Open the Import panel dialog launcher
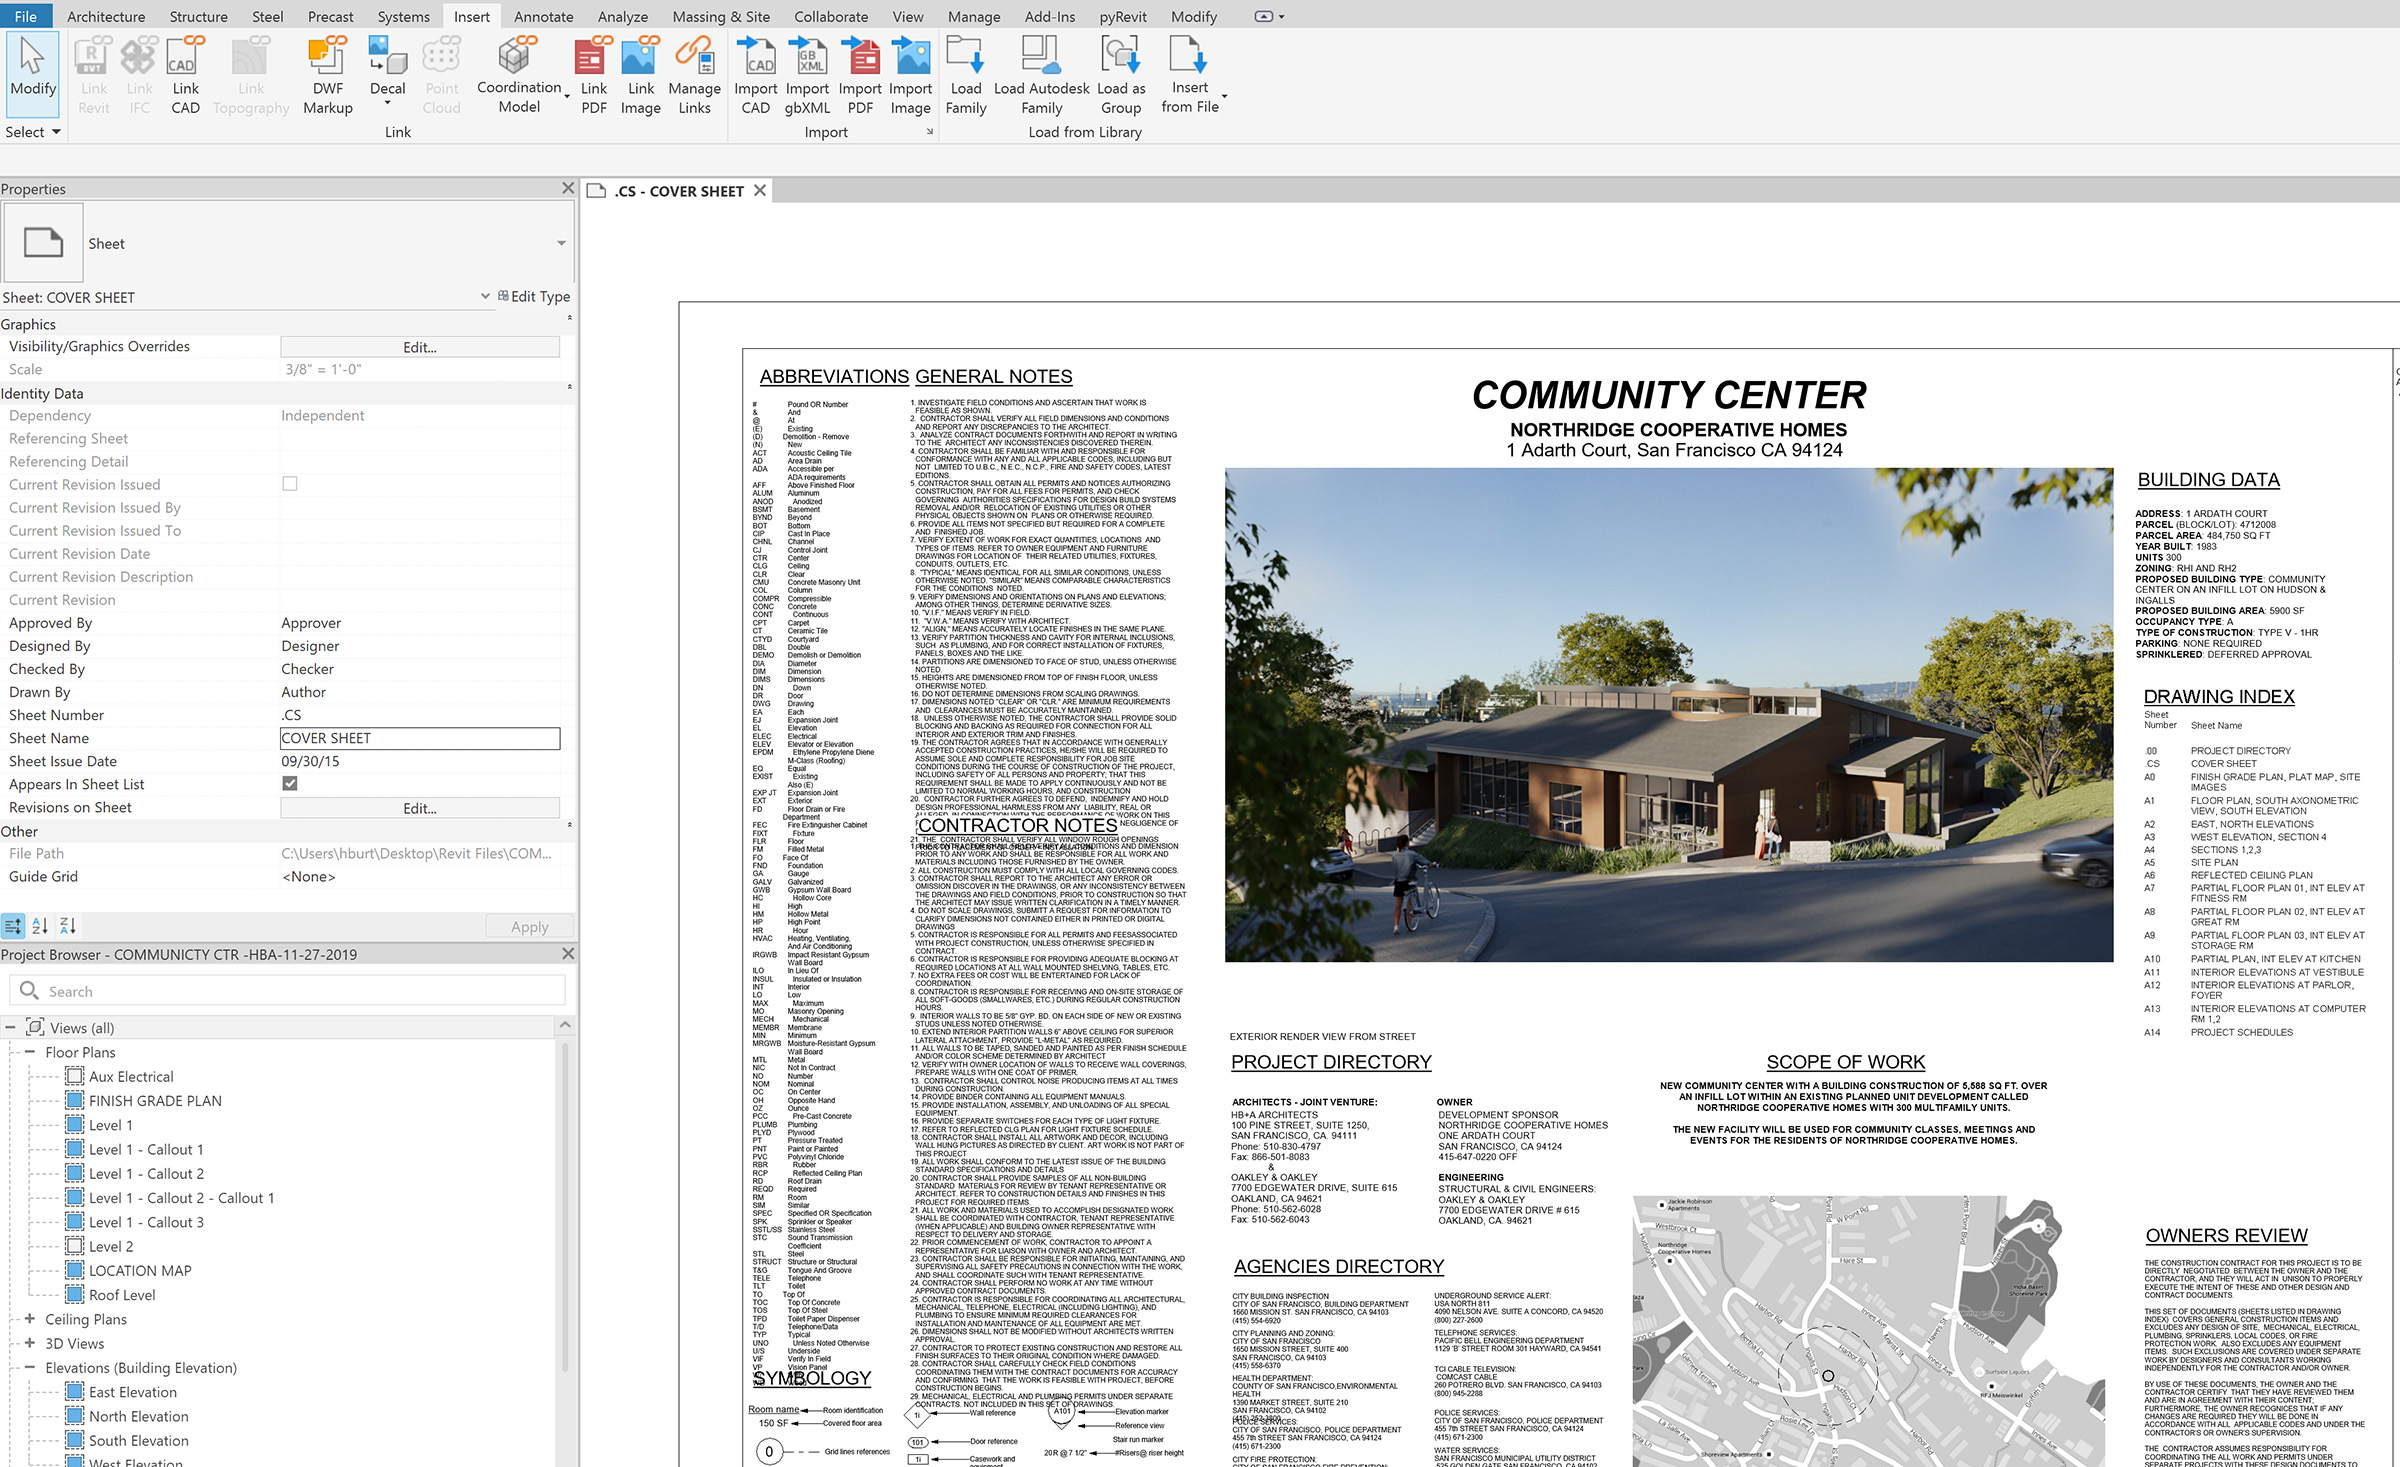The width and height of the screenshot is (2400, 1467). tap(929, 132)
